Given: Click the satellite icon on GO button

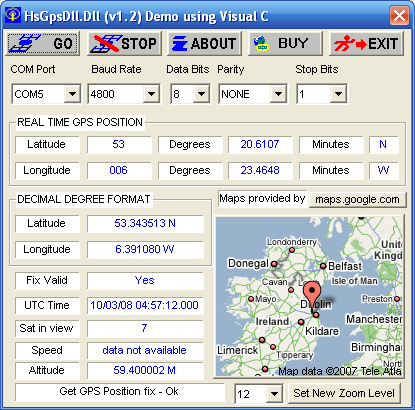Looking at the screenshot, I should (26, 43).
